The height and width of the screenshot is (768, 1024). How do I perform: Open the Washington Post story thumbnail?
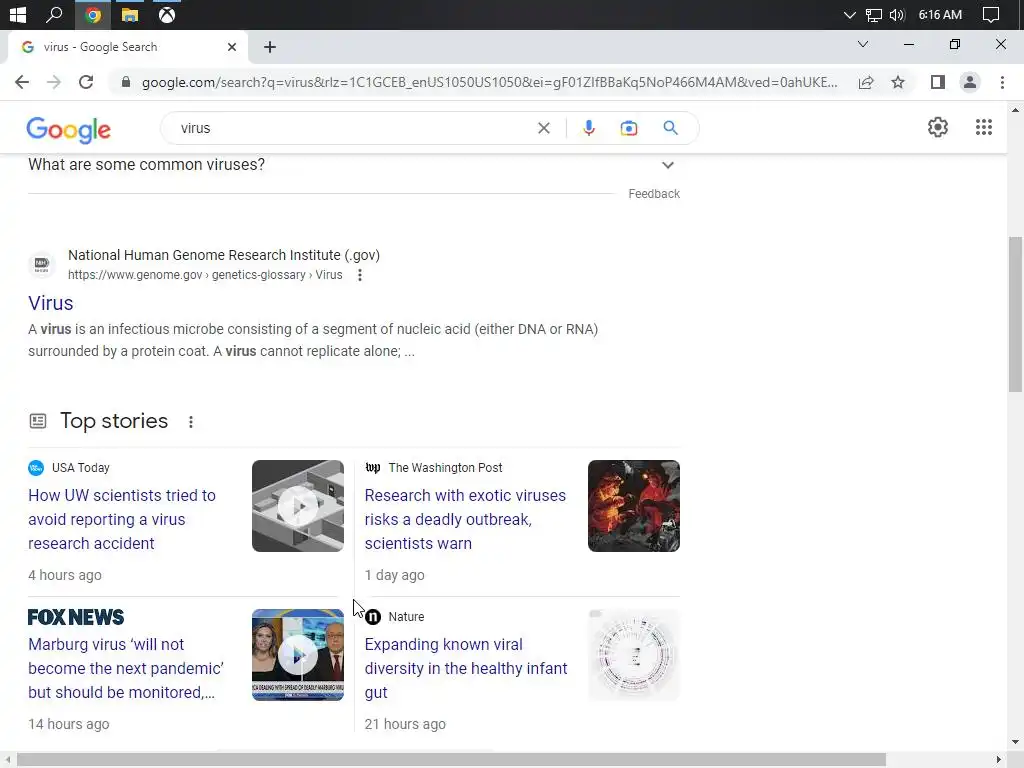(x=633, y=506)
